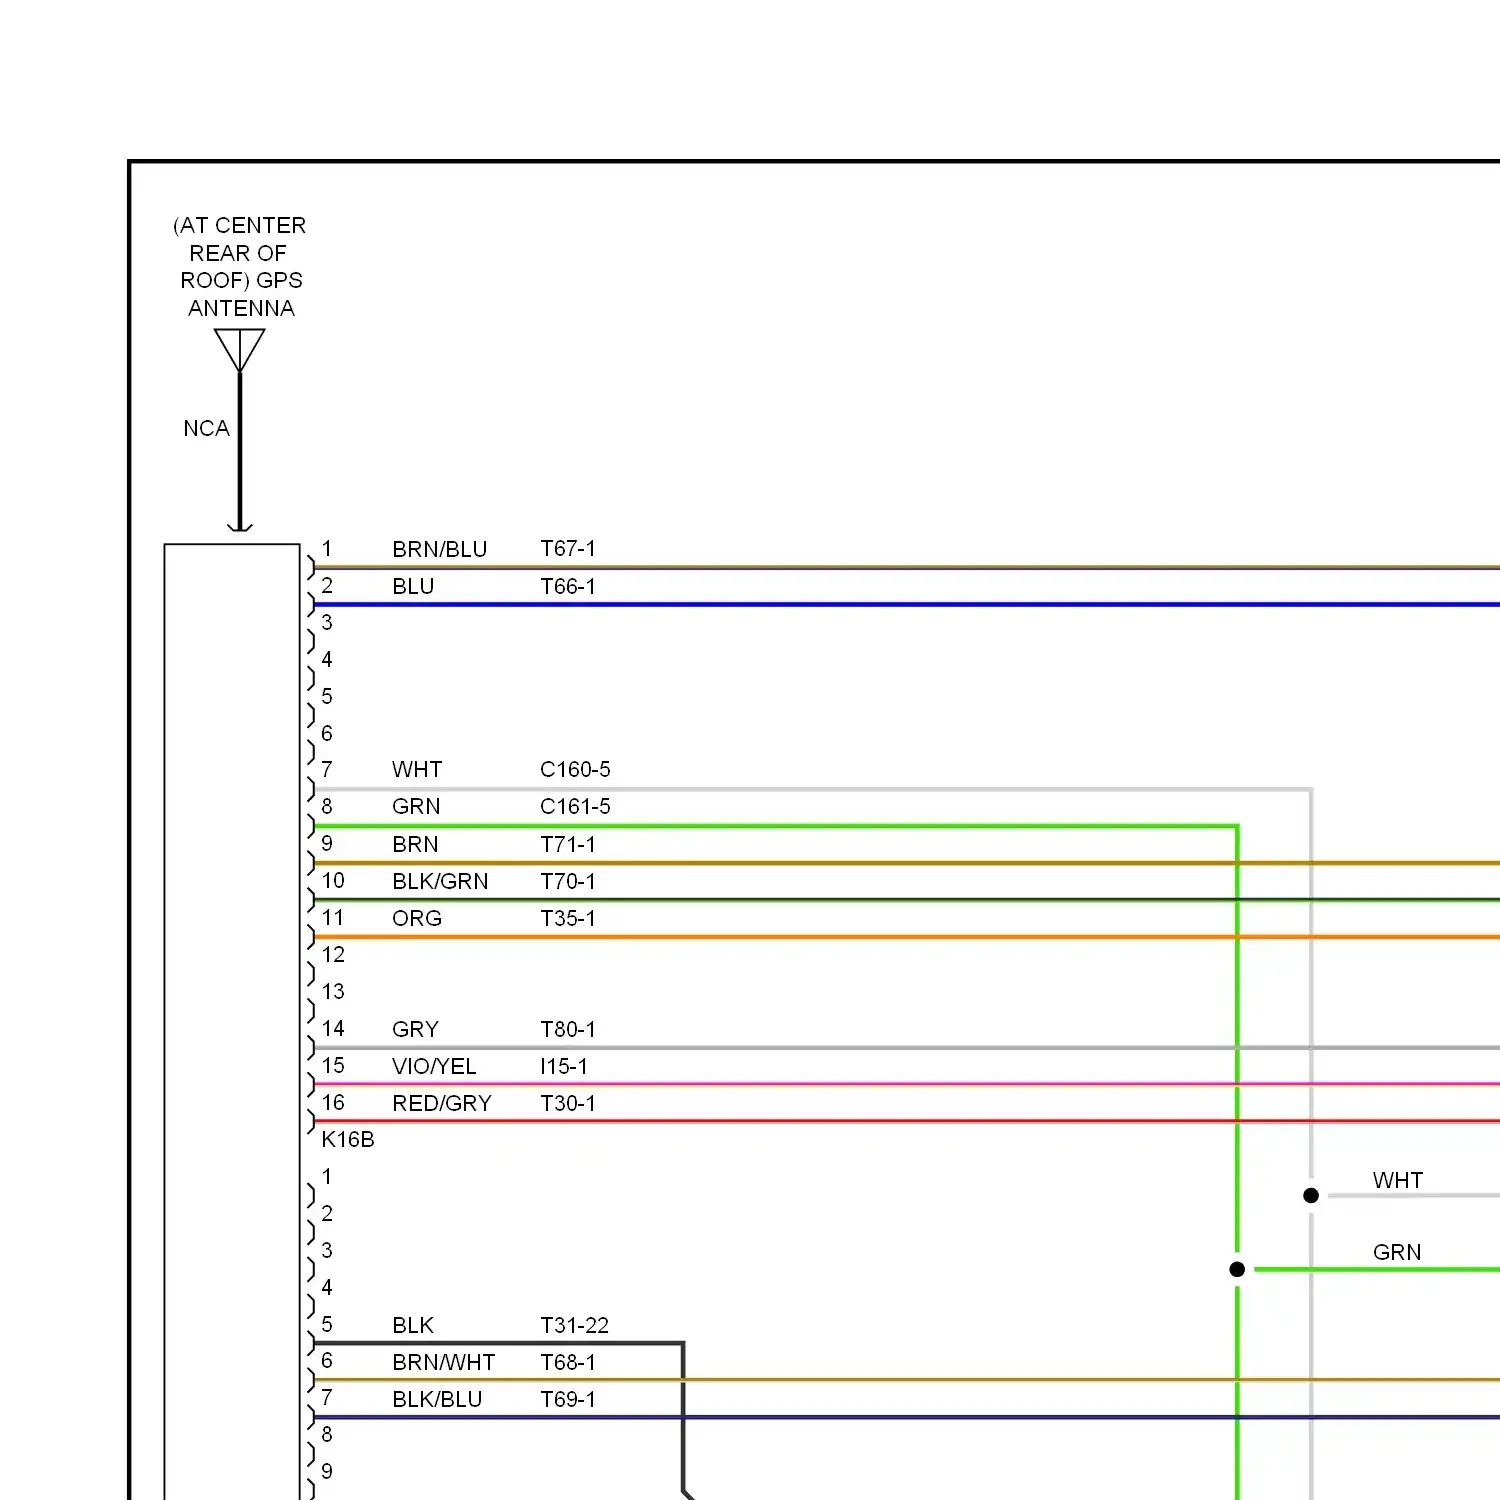Click the 'T69-1' circuit code
1500x1500 pixels.
[x=568, y=1400]
